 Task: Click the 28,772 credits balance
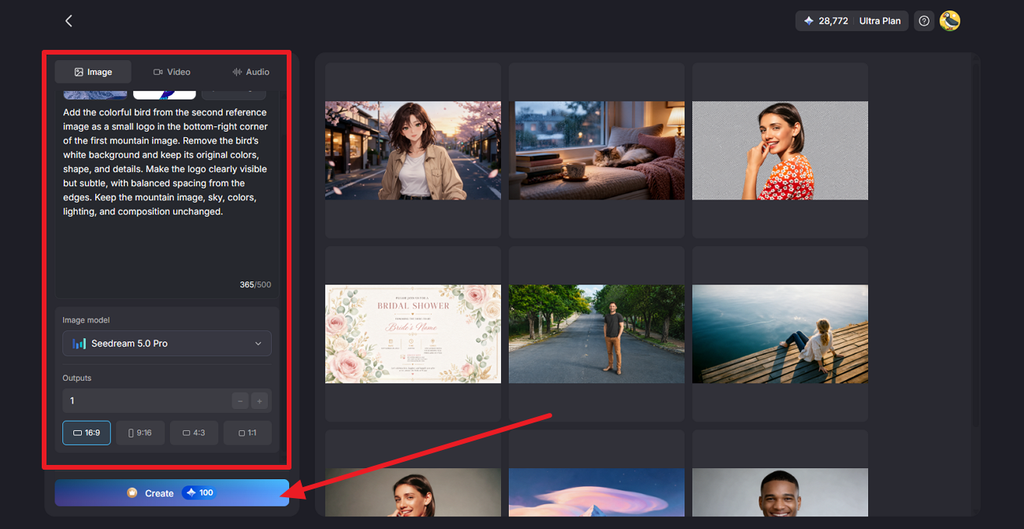coord(833,21)
